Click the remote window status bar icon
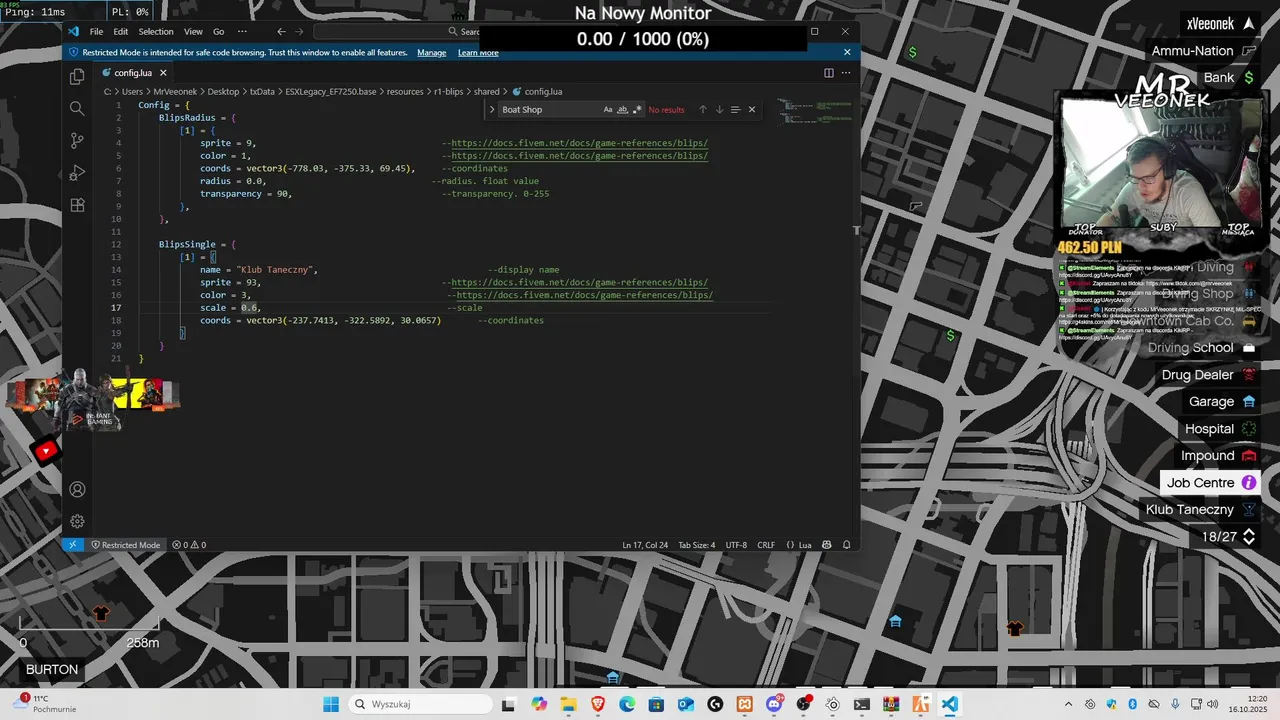 pyautogui.click(x=72, y=545)
